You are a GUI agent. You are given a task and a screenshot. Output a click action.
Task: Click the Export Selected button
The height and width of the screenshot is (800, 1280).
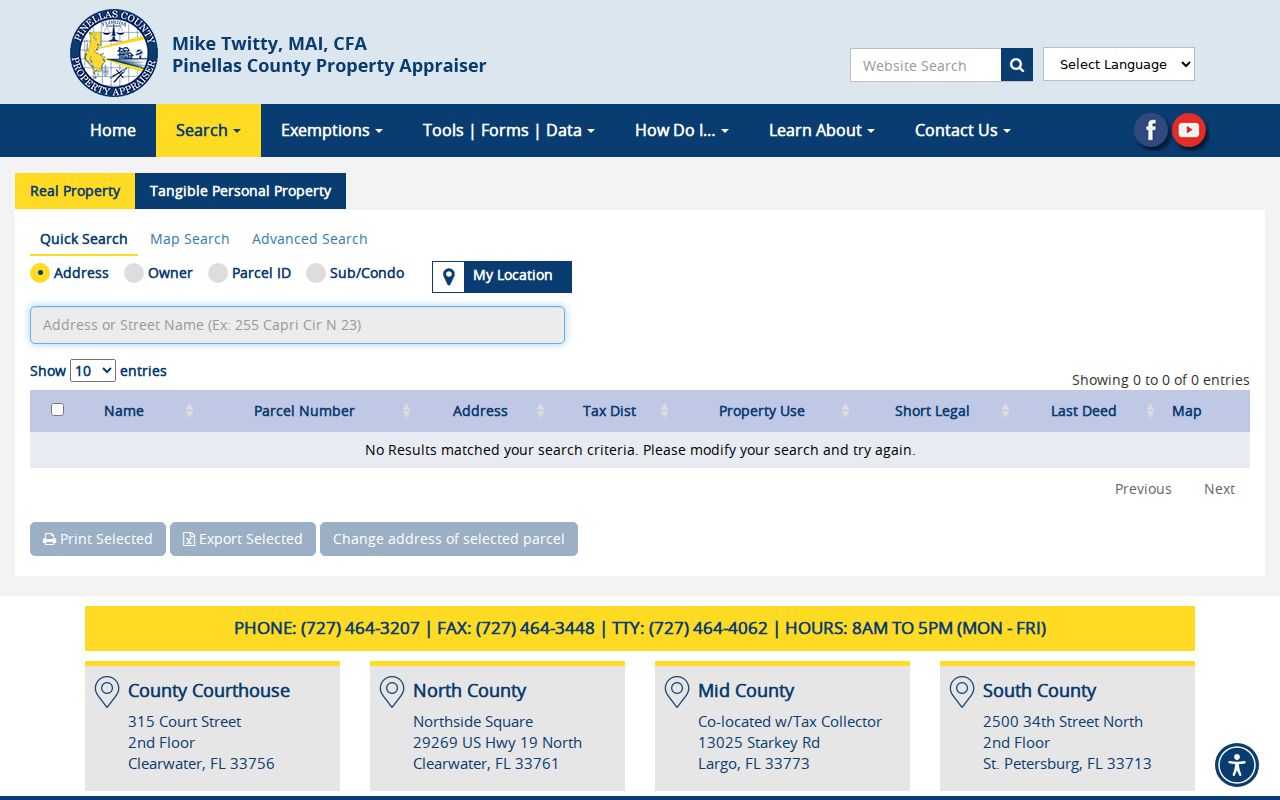point(243,539)
